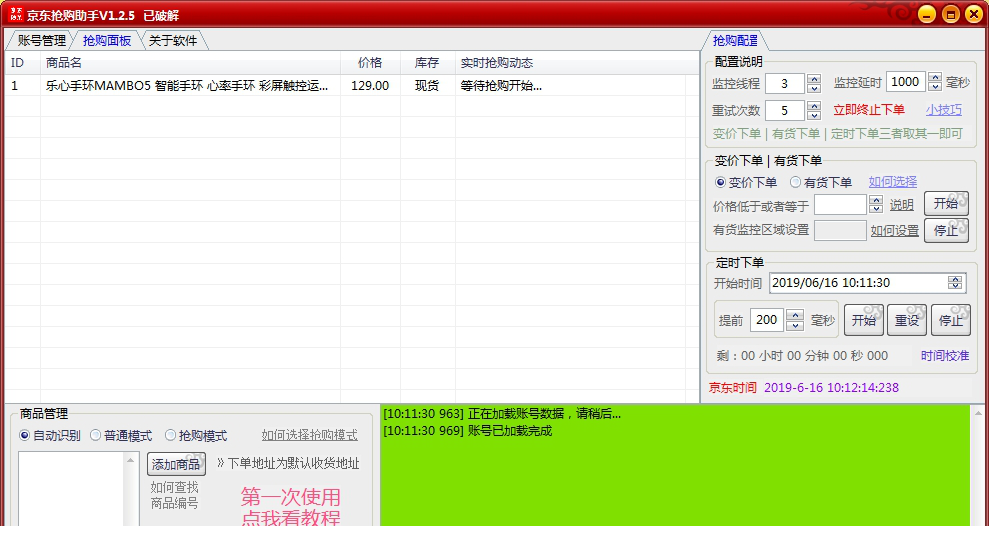Click the 价格 column header
989x547 pixels.
coord(370,63)
